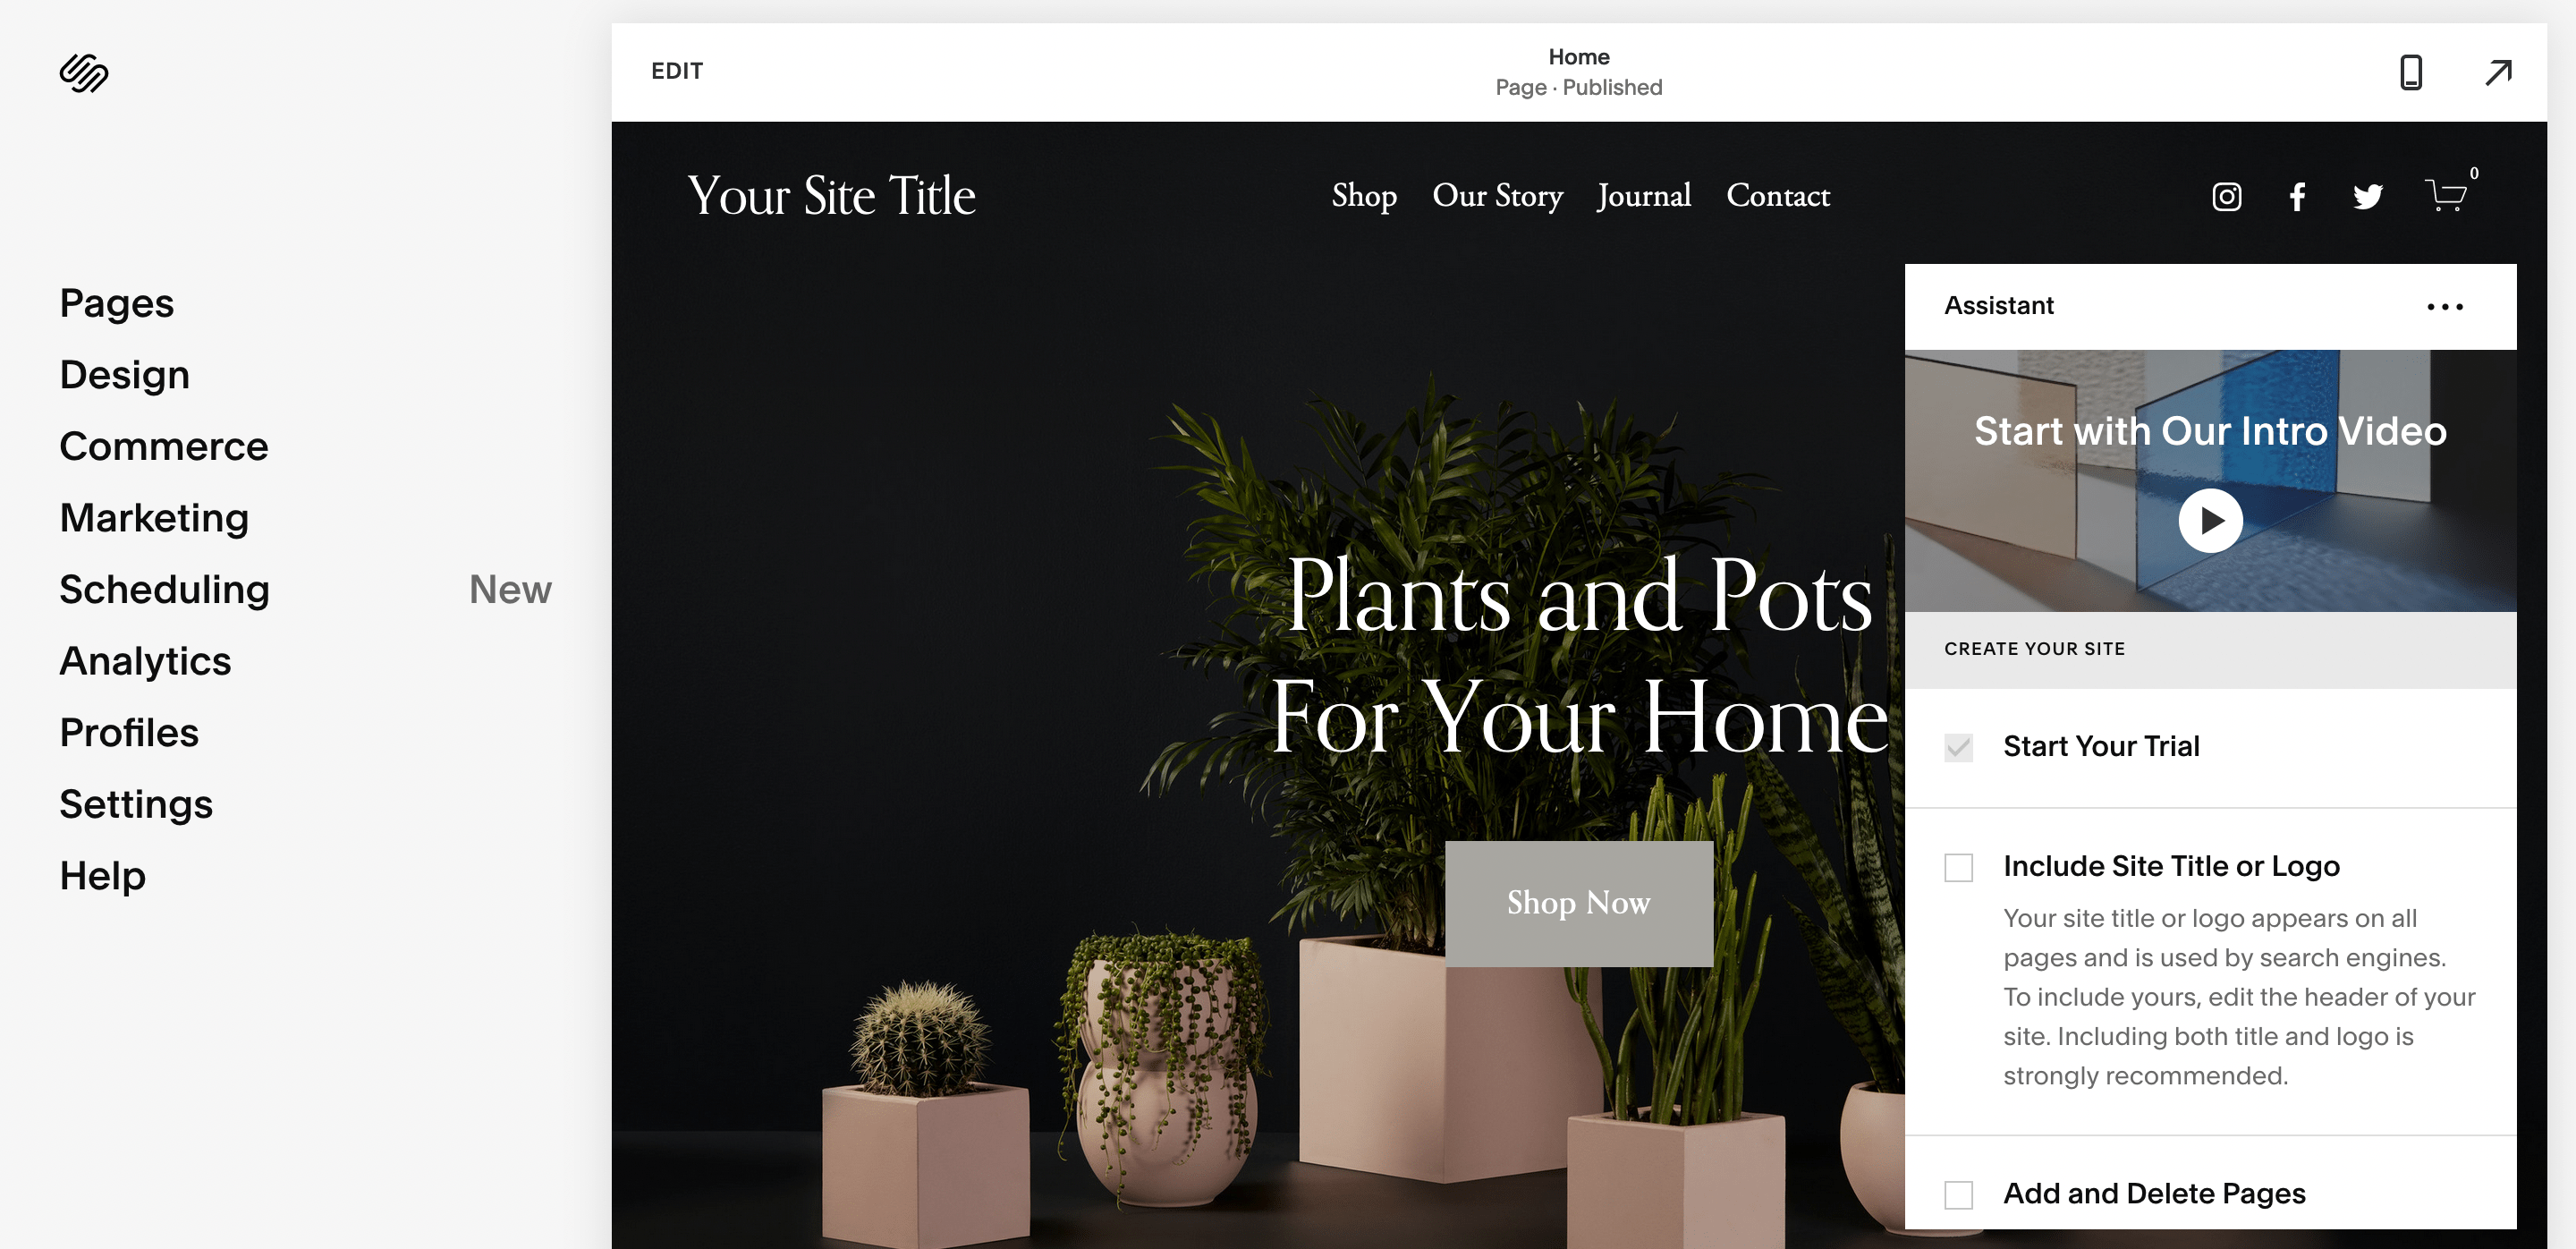Click the EDIT button in top bar
Viewport: 2576px width, 1249px height.
(x=675, y=69)
